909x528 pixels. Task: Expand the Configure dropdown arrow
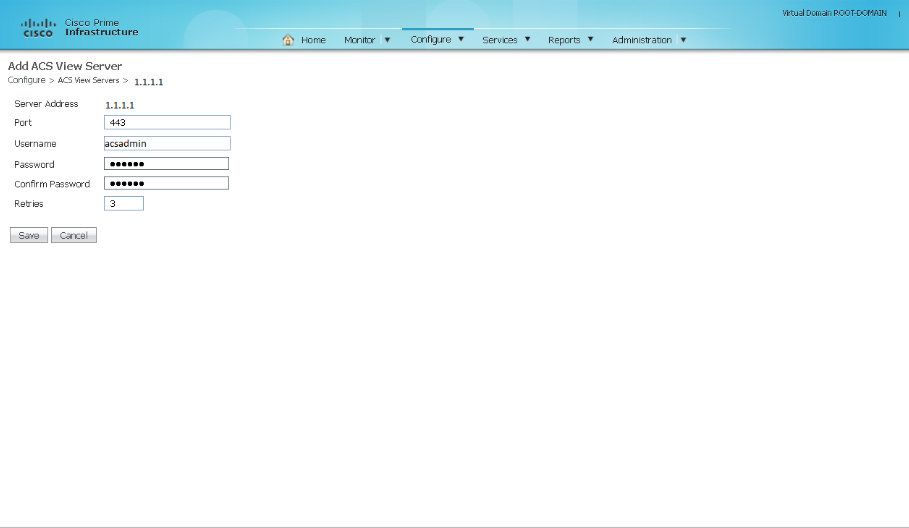coord(461,39)
